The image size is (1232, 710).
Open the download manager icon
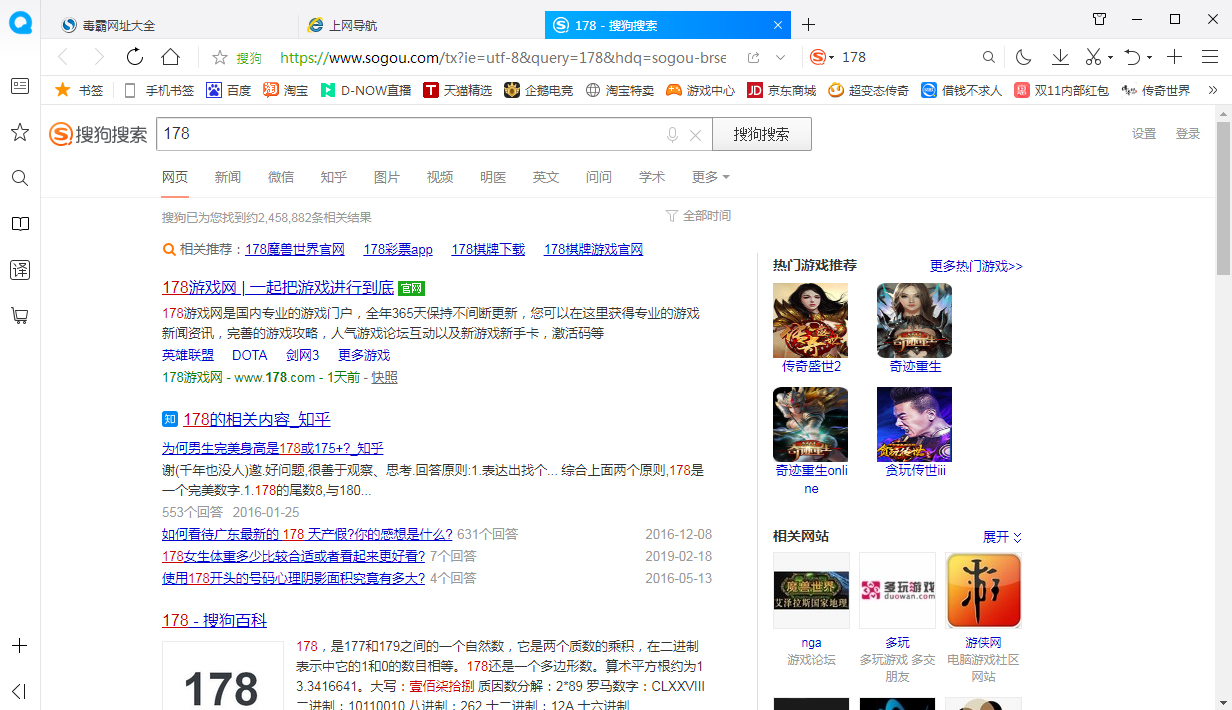pos(1060,57)
